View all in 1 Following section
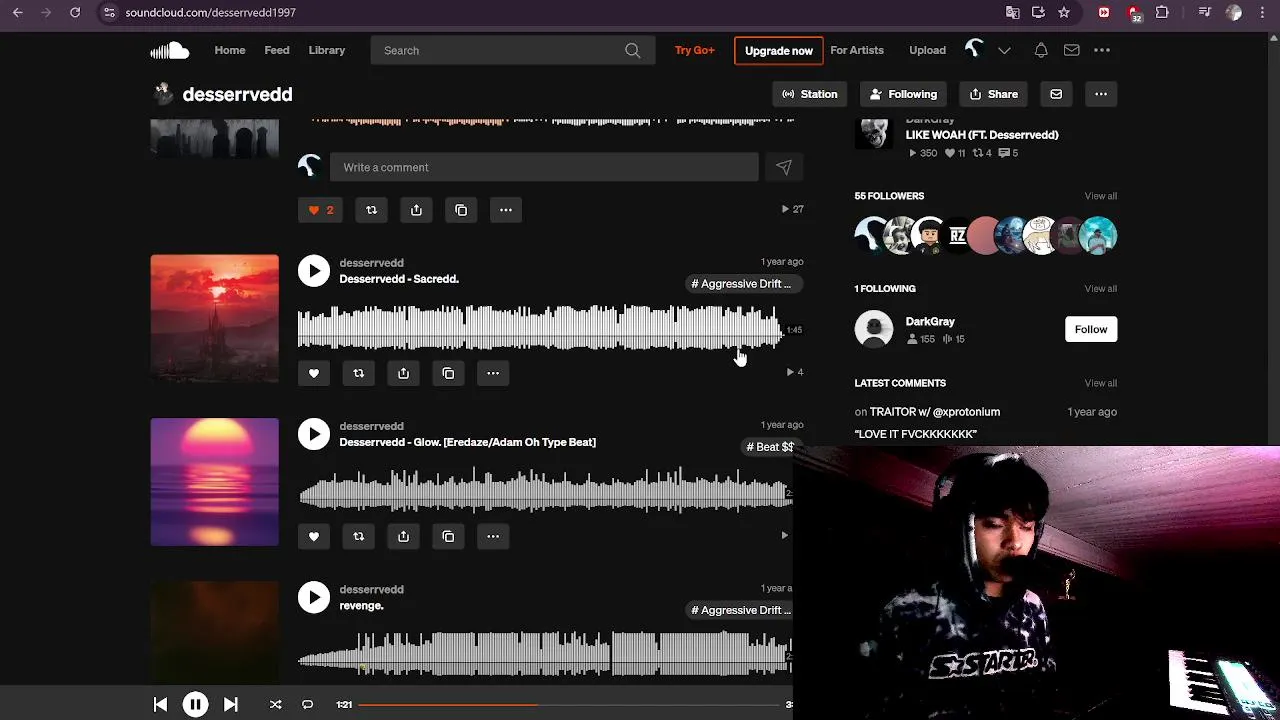The height and width of the screenshot is (720, 1280). click(x=1100, y=289)
